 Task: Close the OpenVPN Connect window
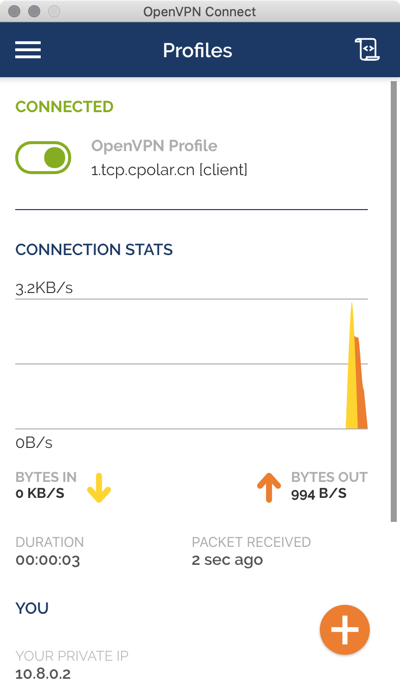coord(14,11)
